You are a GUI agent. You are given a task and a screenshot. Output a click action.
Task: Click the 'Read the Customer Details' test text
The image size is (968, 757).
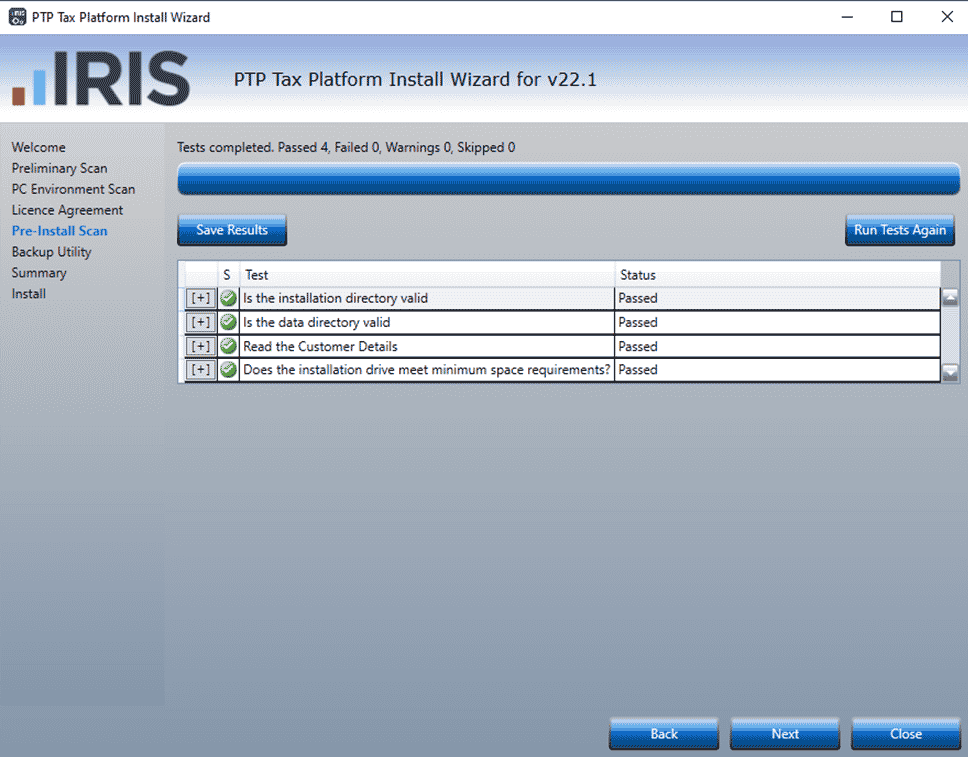pos(320,346)
